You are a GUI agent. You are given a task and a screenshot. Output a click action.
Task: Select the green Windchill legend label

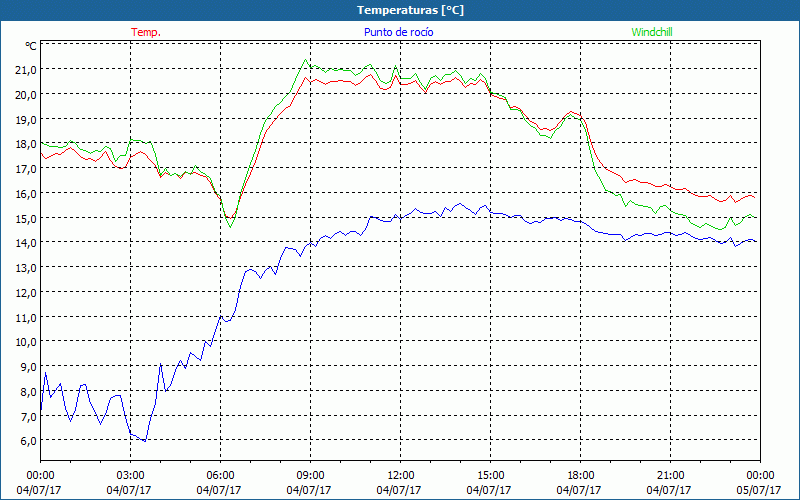[652, 32]
